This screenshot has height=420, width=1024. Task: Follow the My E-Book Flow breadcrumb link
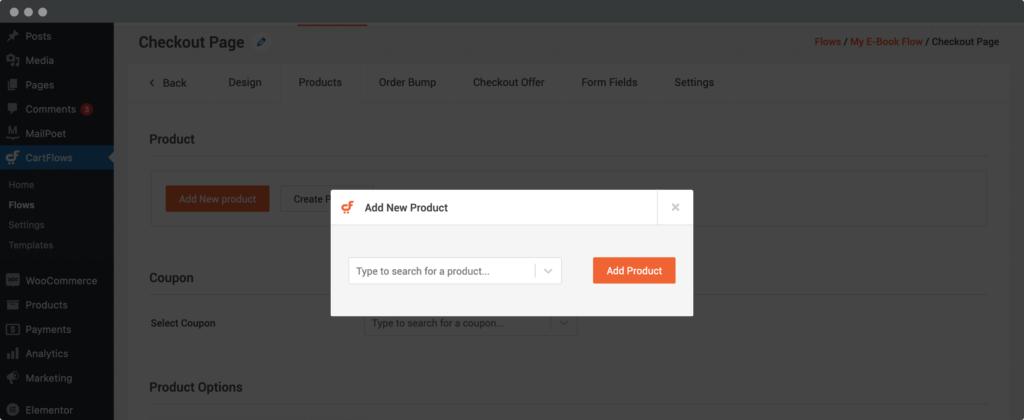pos(885,42)
